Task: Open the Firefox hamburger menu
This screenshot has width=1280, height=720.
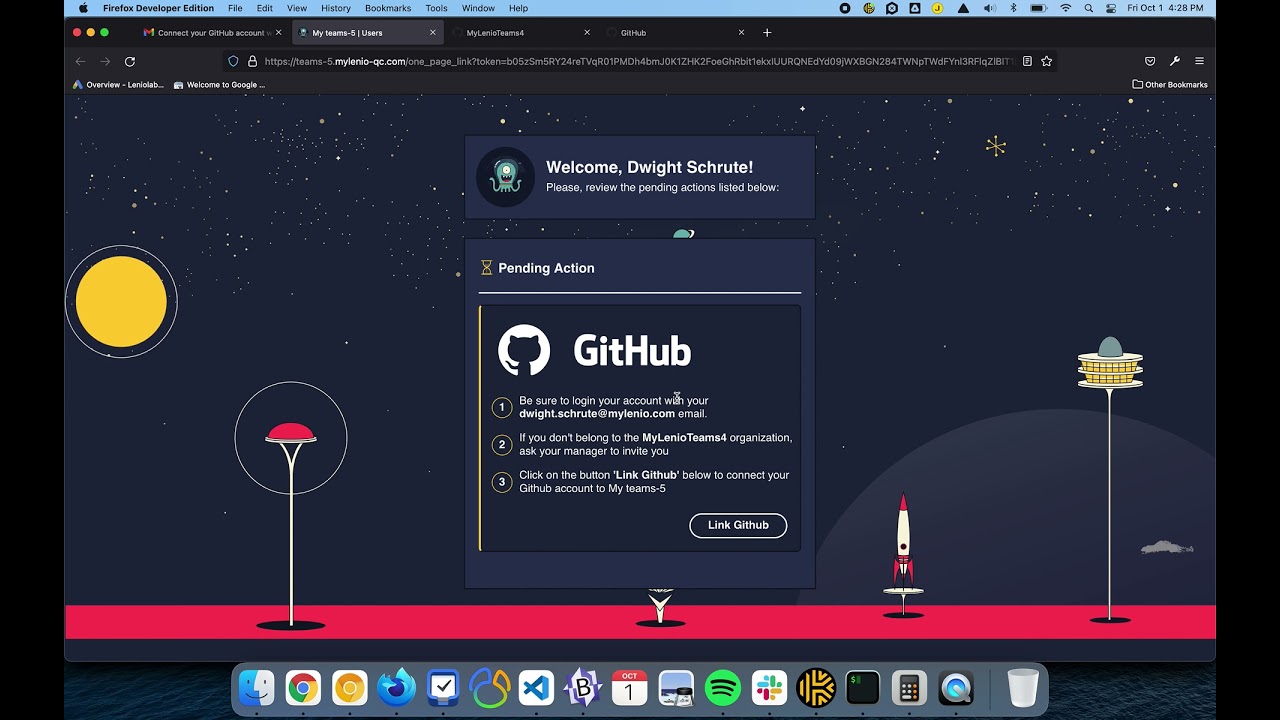Action: coord(1200,61)
